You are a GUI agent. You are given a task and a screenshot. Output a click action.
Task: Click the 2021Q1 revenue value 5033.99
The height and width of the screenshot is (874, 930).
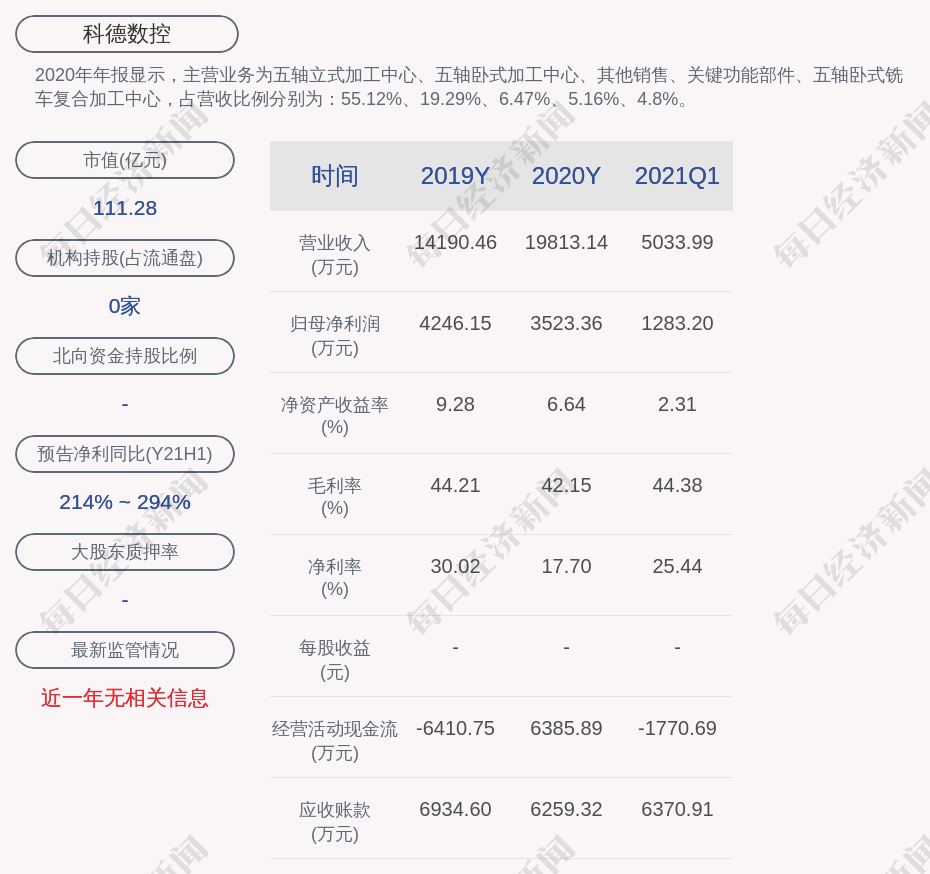pos(677,242)
